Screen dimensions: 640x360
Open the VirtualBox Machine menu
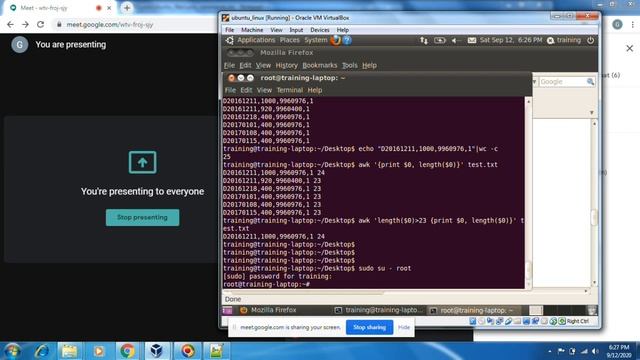click(252, 30)
